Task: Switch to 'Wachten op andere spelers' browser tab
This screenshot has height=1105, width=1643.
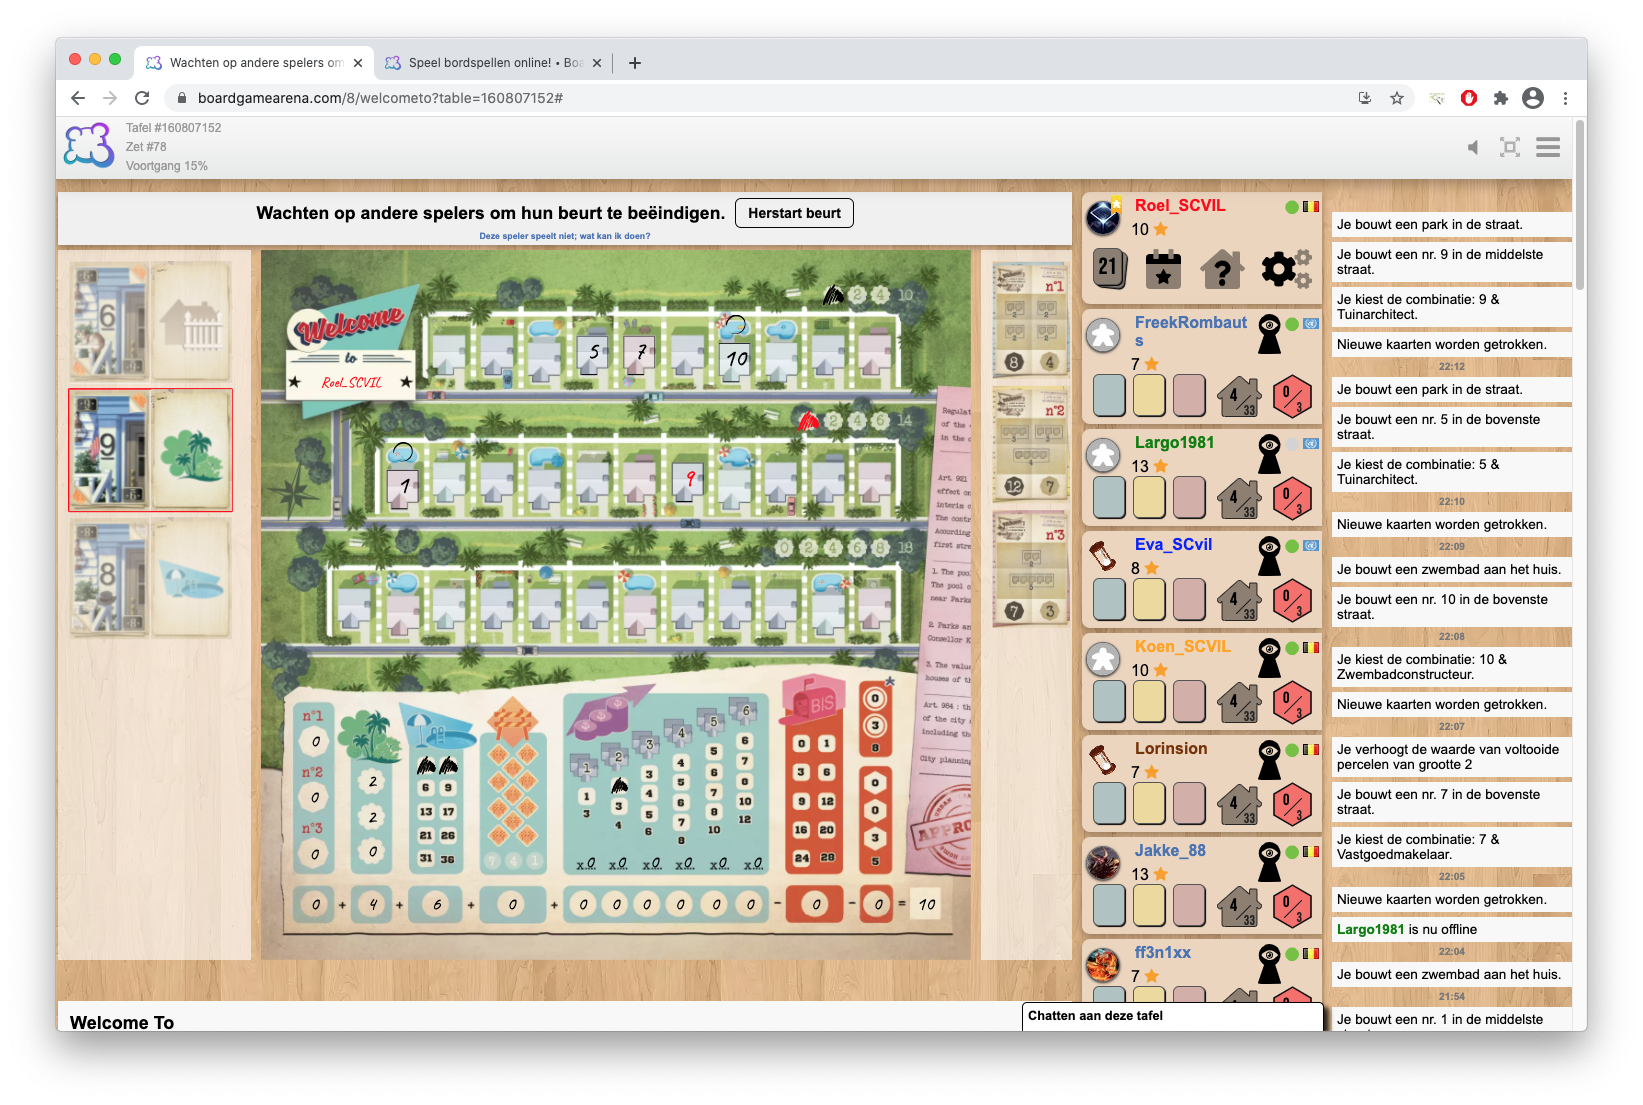Action: pos(255,62)
